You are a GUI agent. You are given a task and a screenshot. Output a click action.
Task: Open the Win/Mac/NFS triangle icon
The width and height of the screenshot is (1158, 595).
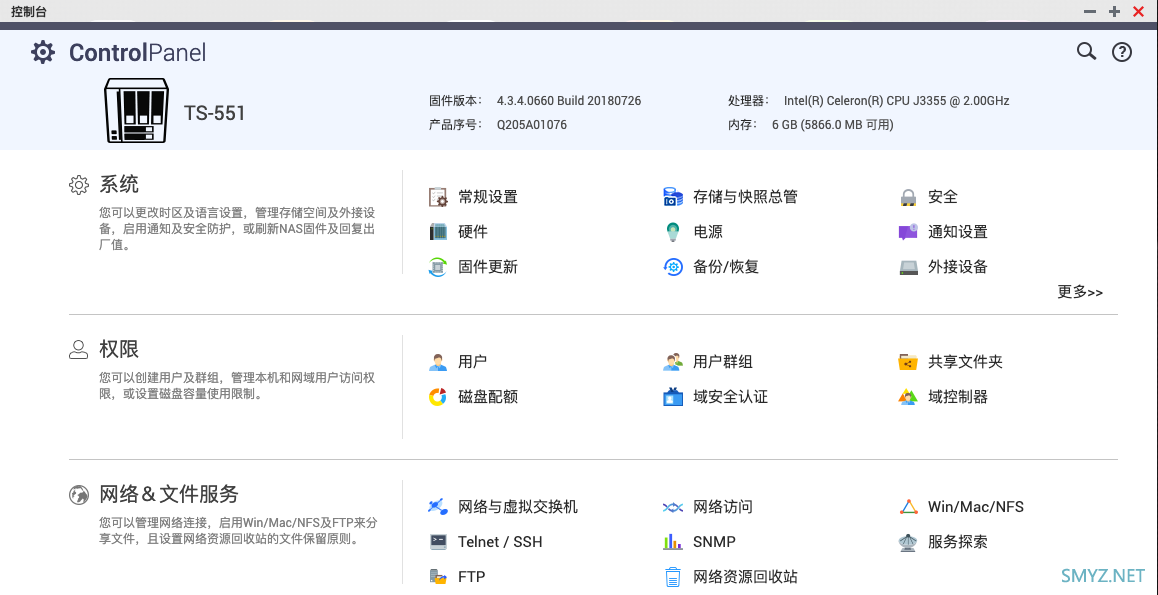pos(908,507)
